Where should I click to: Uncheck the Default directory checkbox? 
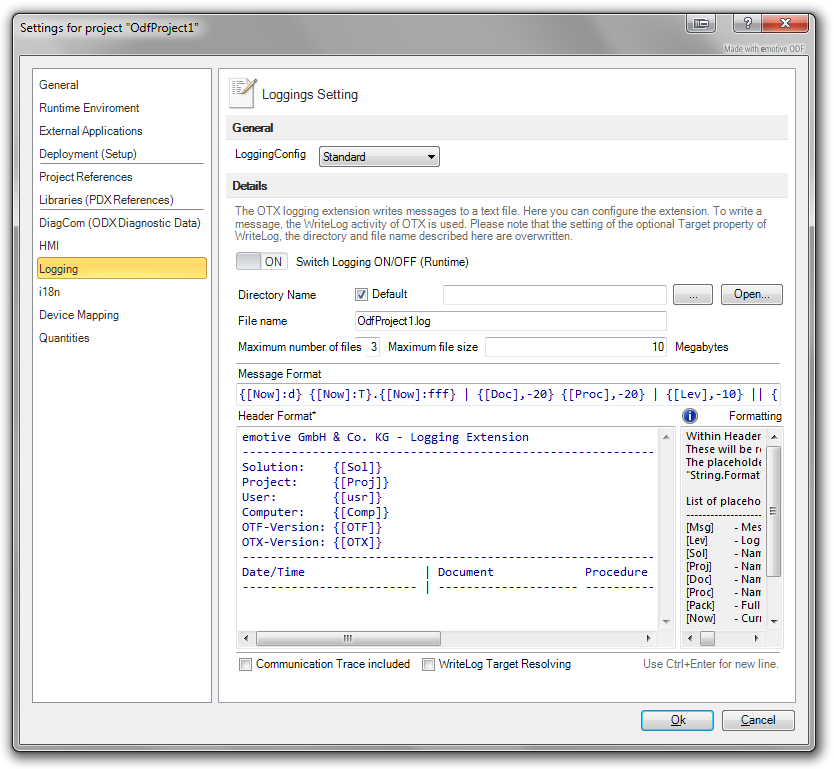click(362, 294)
